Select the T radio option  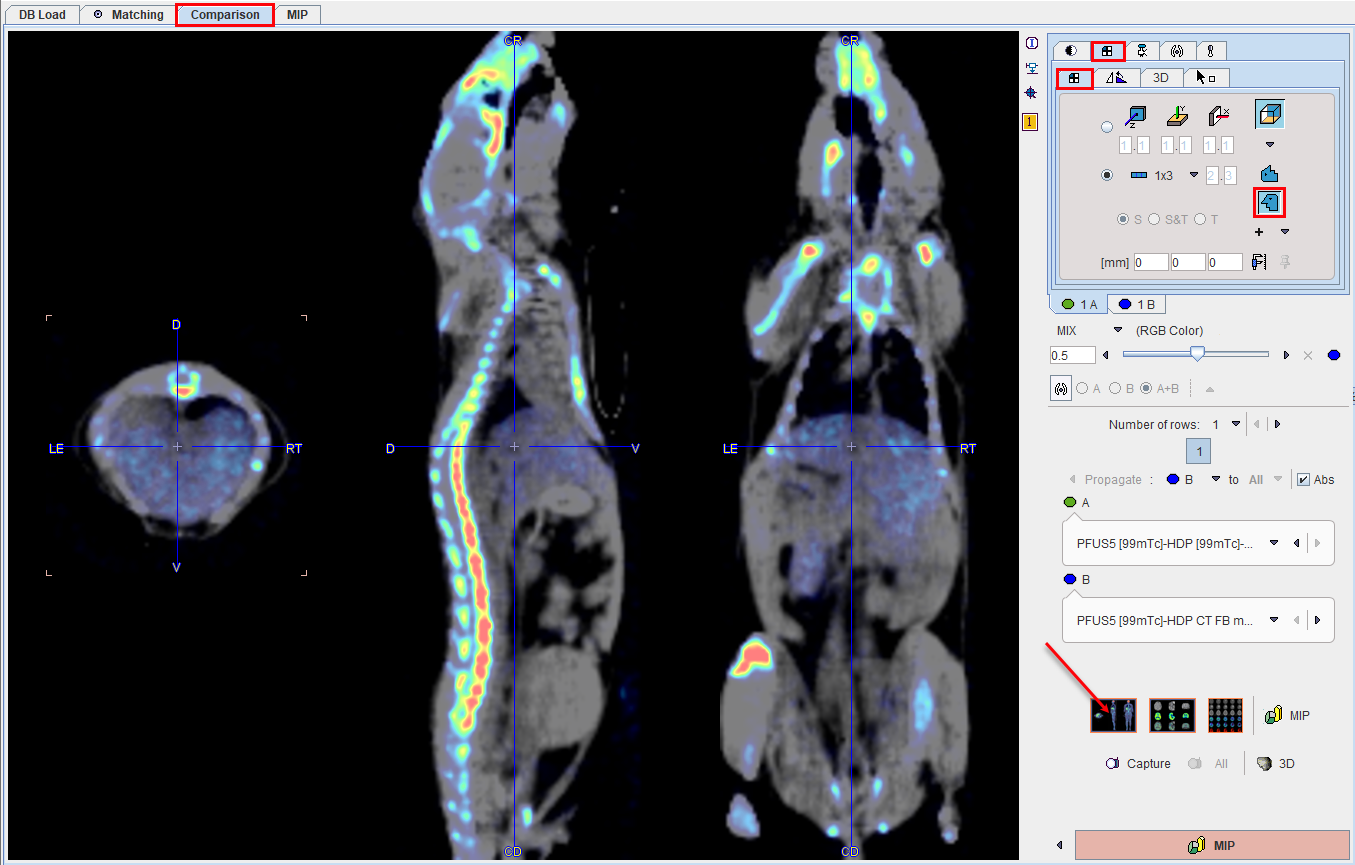(1200, 219)
